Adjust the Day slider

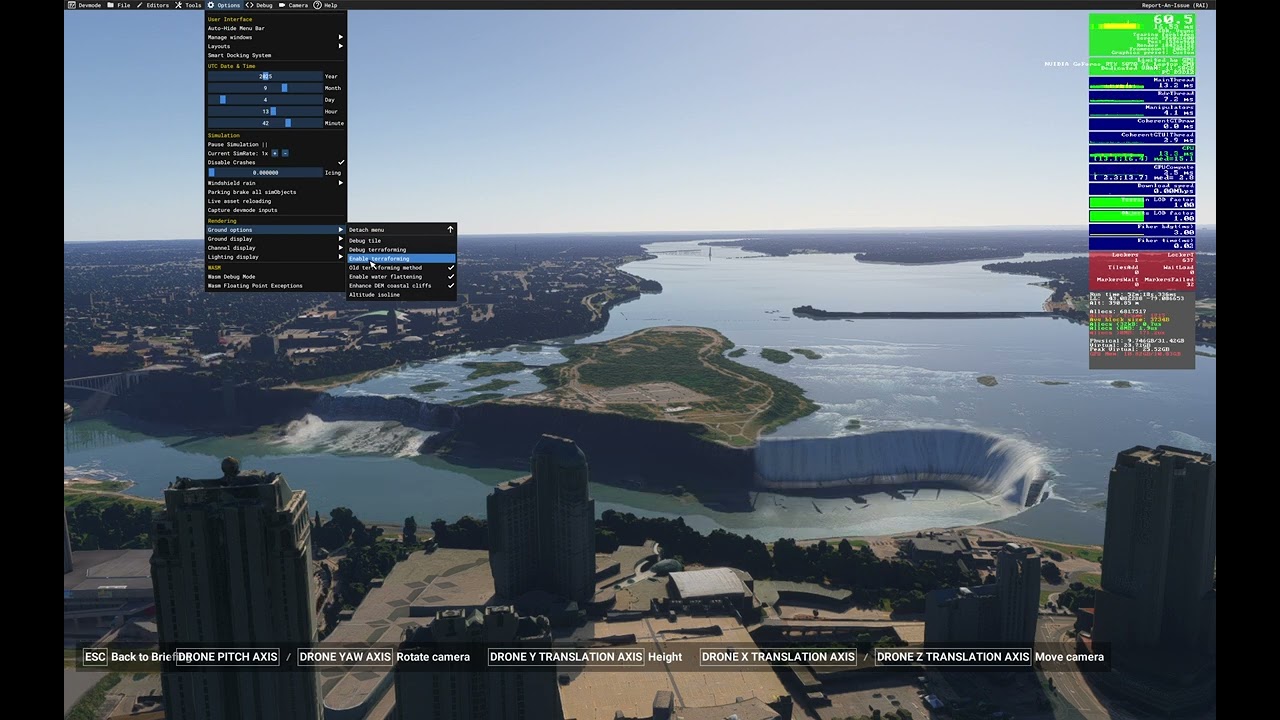click(x=265, y=100)
